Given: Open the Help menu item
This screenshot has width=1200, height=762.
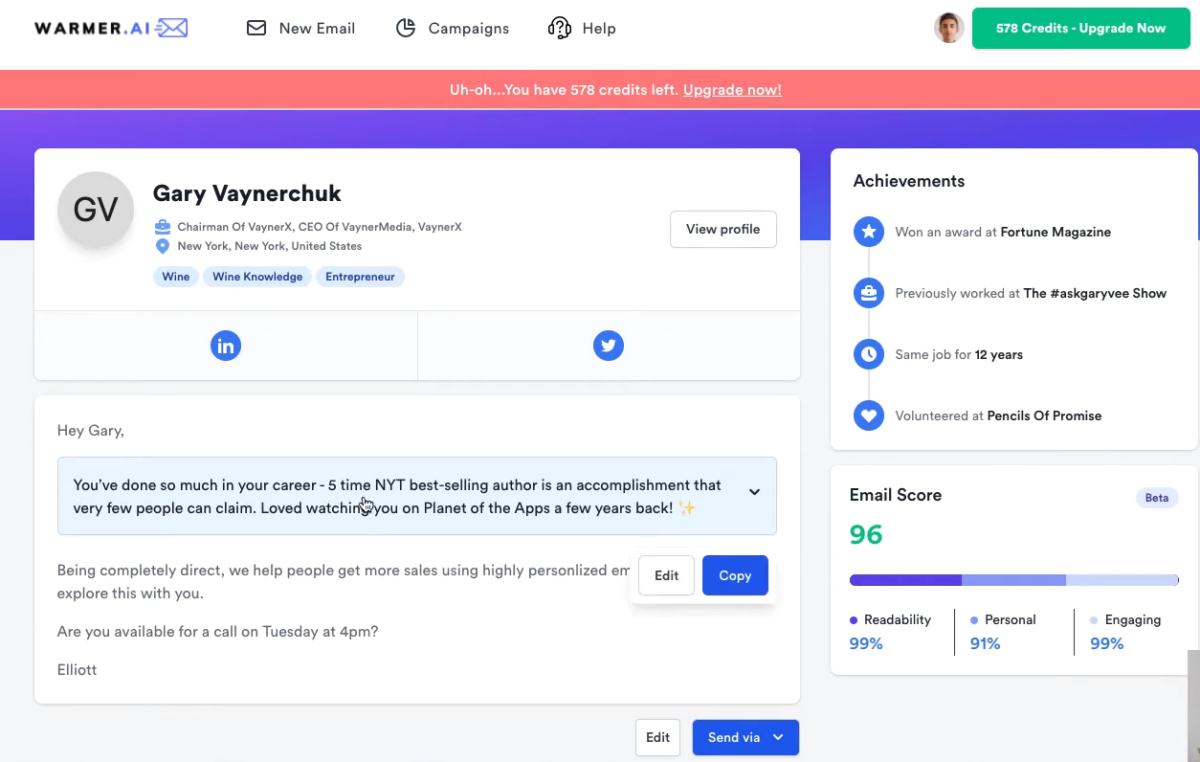Looking at the screenshot, I should point(582,28).
